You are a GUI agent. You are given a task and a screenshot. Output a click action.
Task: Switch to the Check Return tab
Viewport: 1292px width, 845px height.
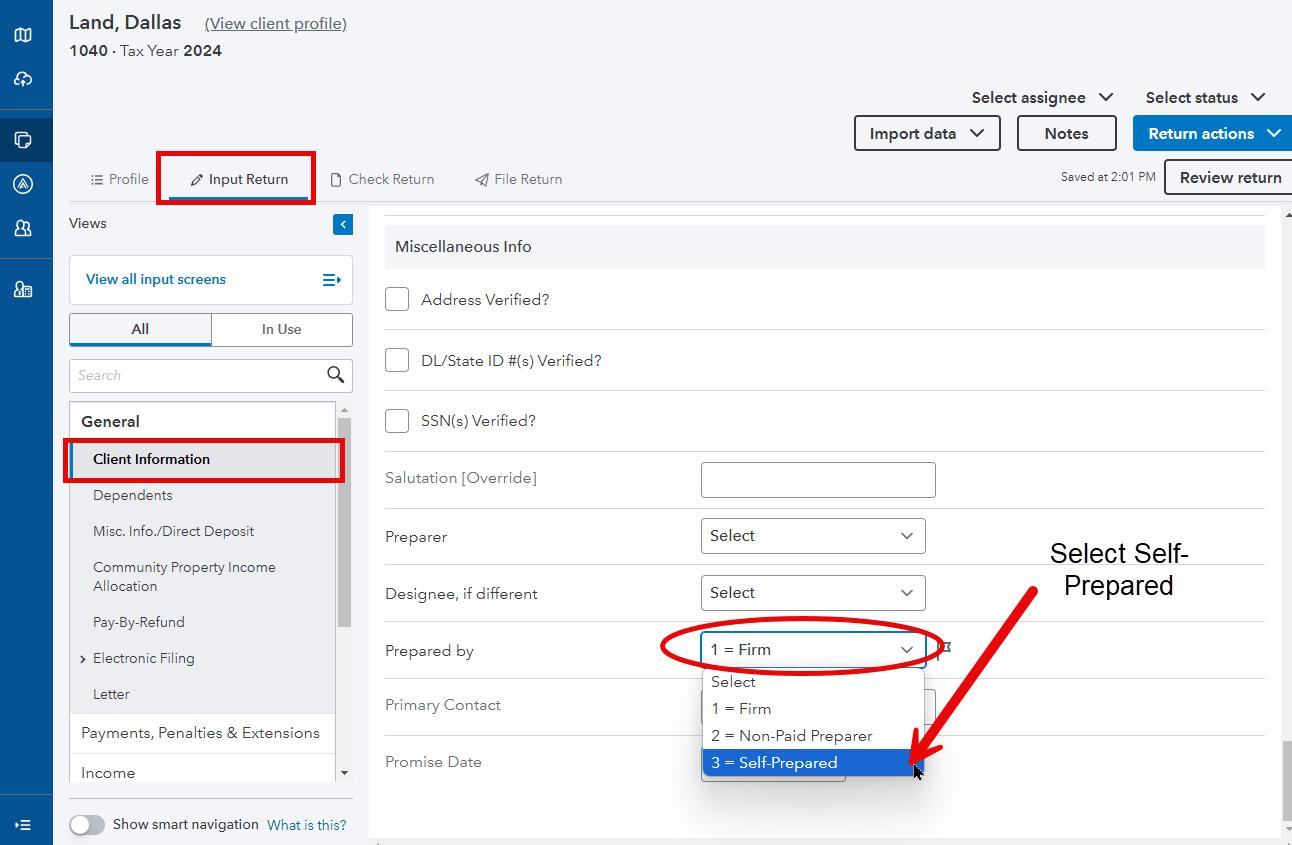click(x=382, y=179)
